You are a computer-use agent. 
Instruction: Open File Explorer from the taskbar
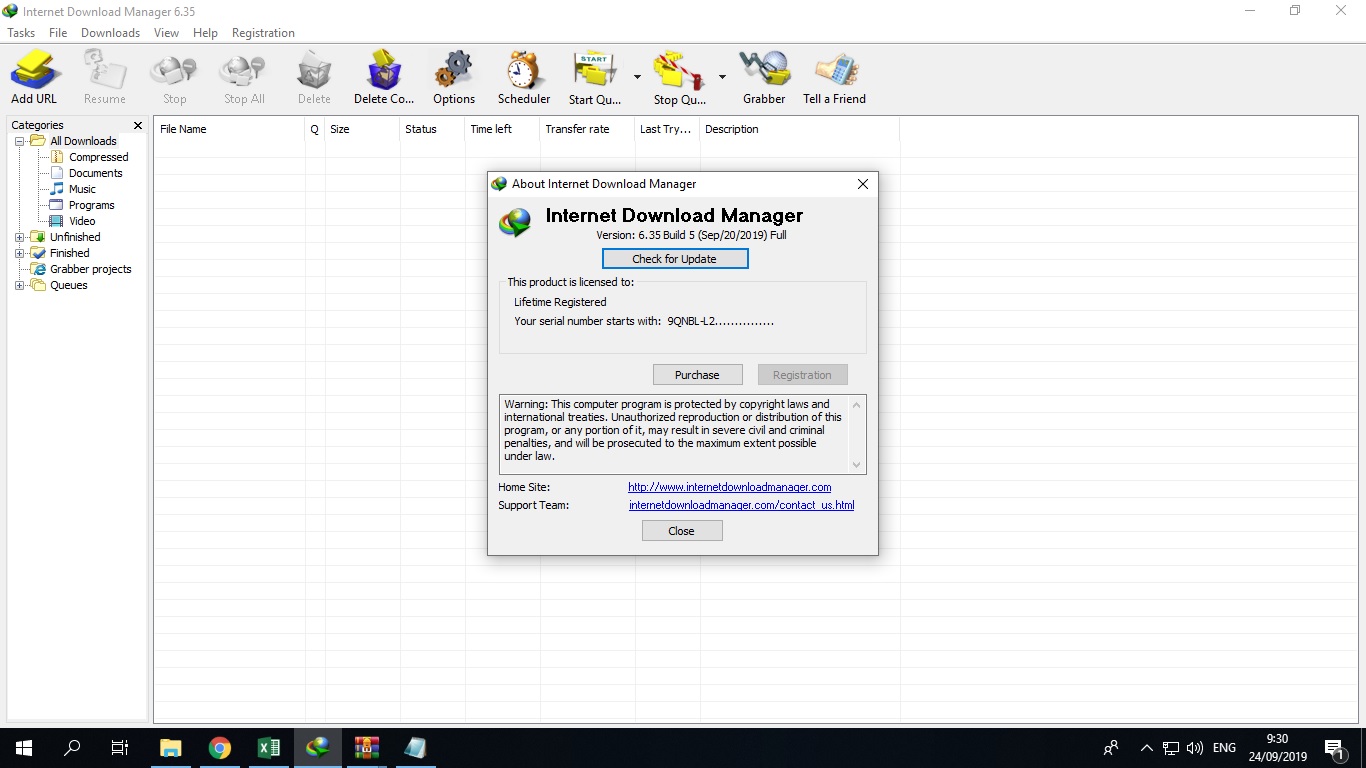pos(171,748)
